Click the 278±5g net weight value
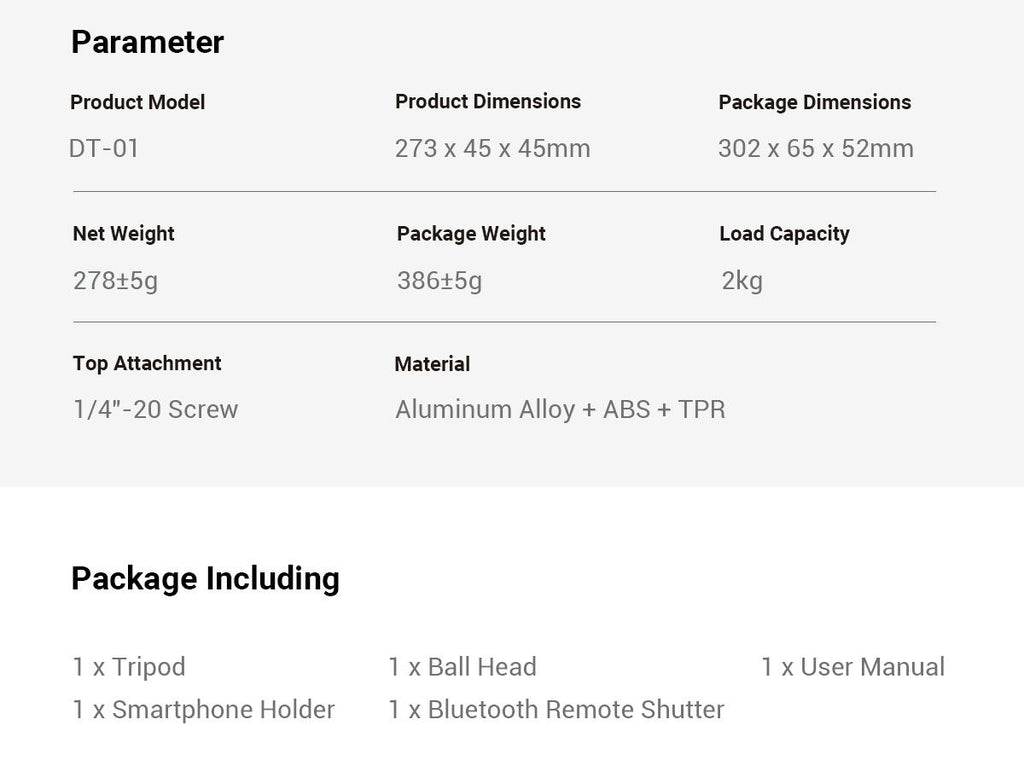The width and height of the screenshot is (1024, 766). 116,281
